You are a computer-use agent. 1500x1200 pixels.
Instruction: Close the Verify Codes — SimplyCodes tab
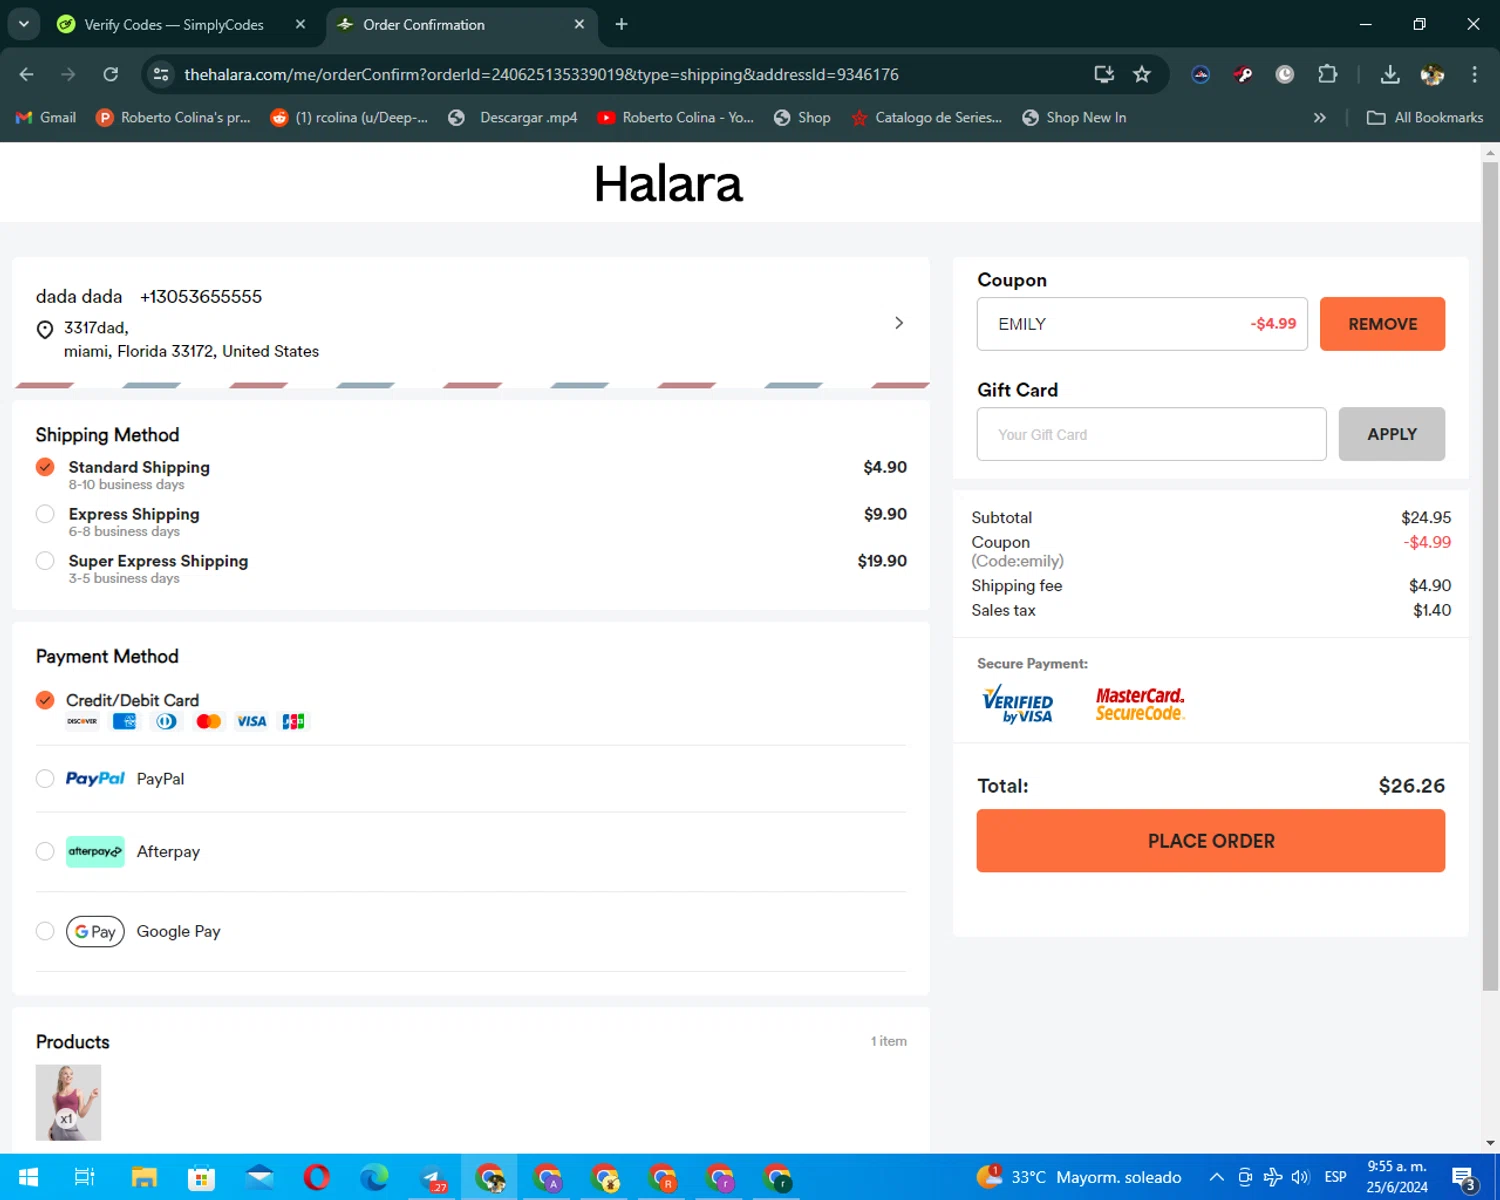pyautogui.click(x=300, y=24)
